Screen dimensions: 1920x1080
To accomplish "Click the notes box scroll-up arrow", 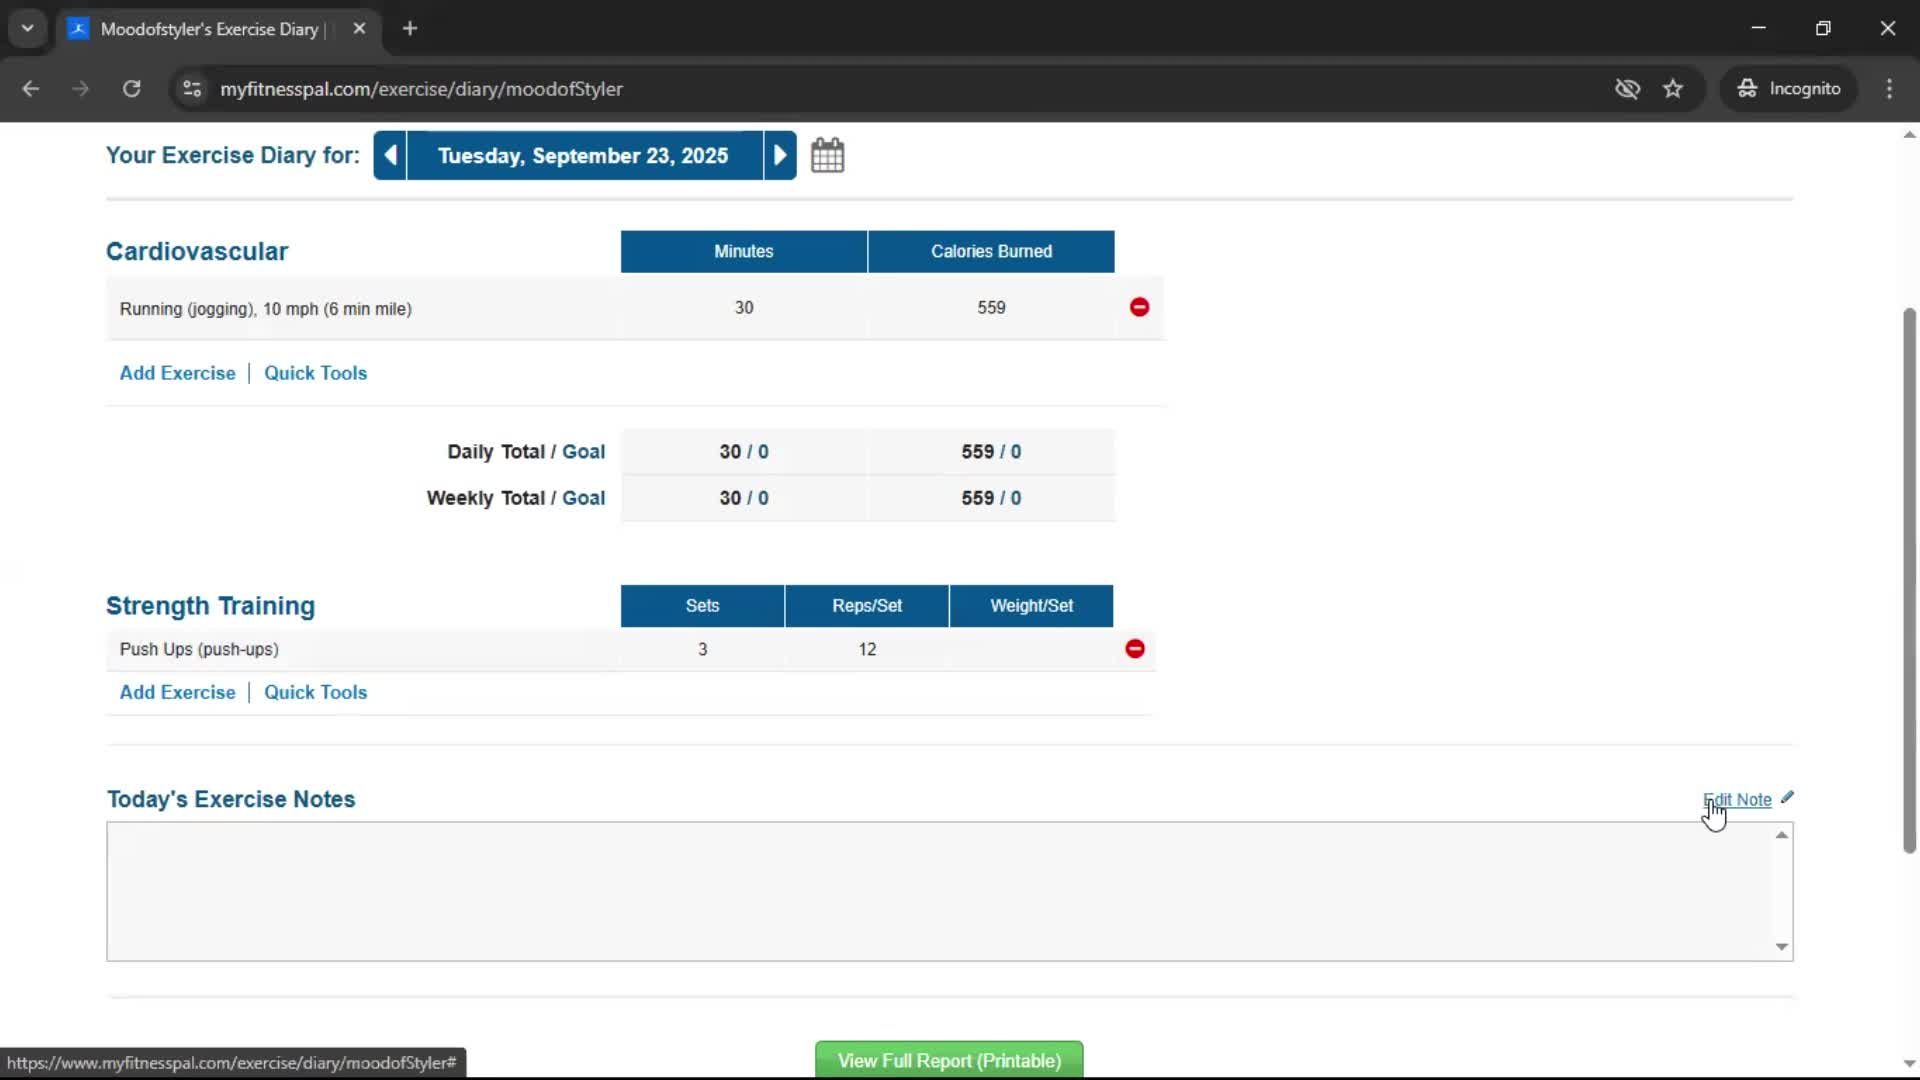I will [1782, 835].
